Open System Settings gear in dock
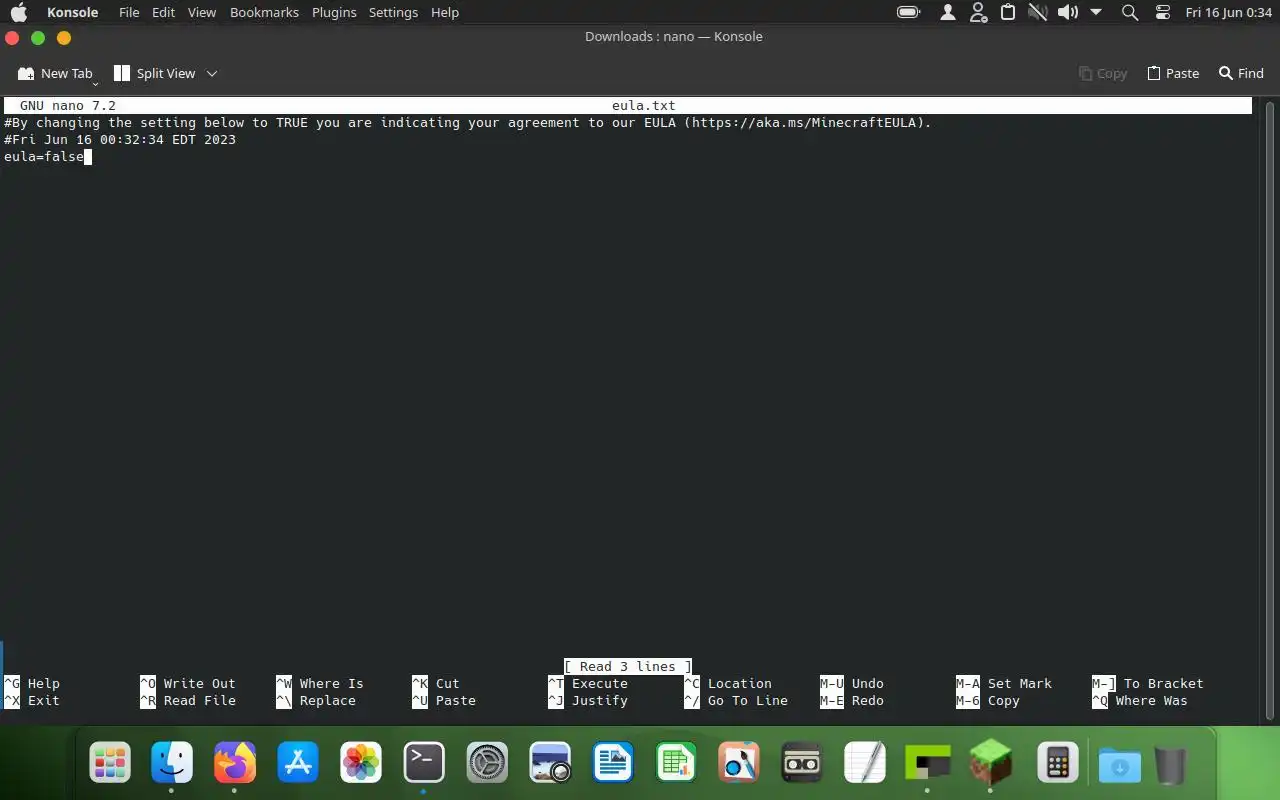This screenshot has height=800, width=1280. pyautogui.click(x=487, y=764)
